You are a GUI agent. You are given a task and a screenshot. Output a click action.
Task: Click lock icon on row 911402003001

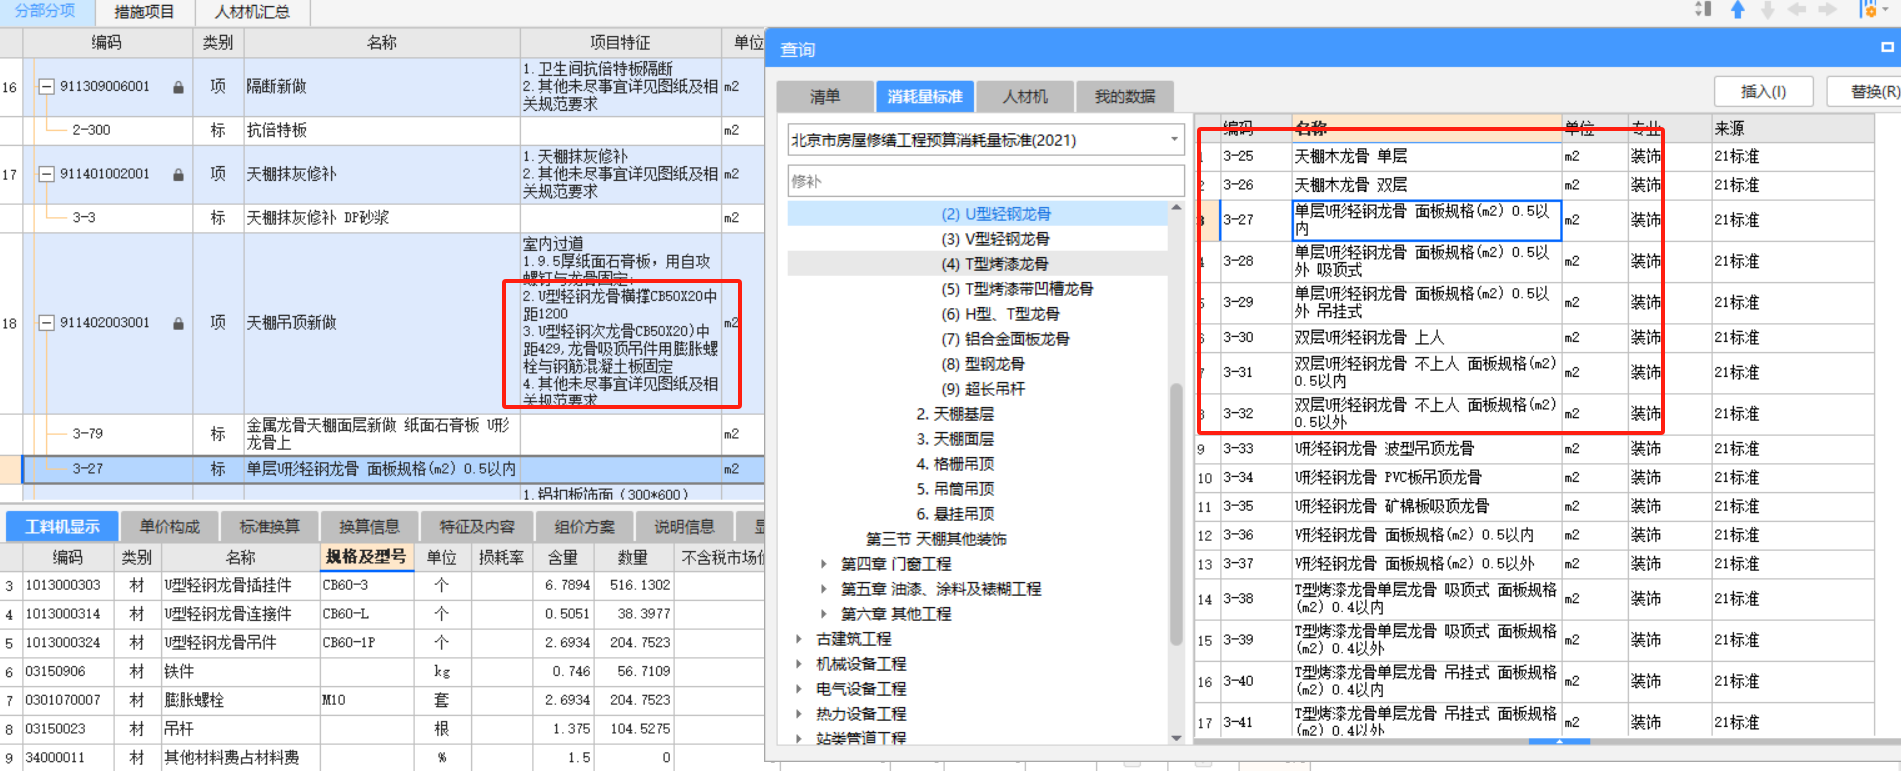(x=178, y=323)
